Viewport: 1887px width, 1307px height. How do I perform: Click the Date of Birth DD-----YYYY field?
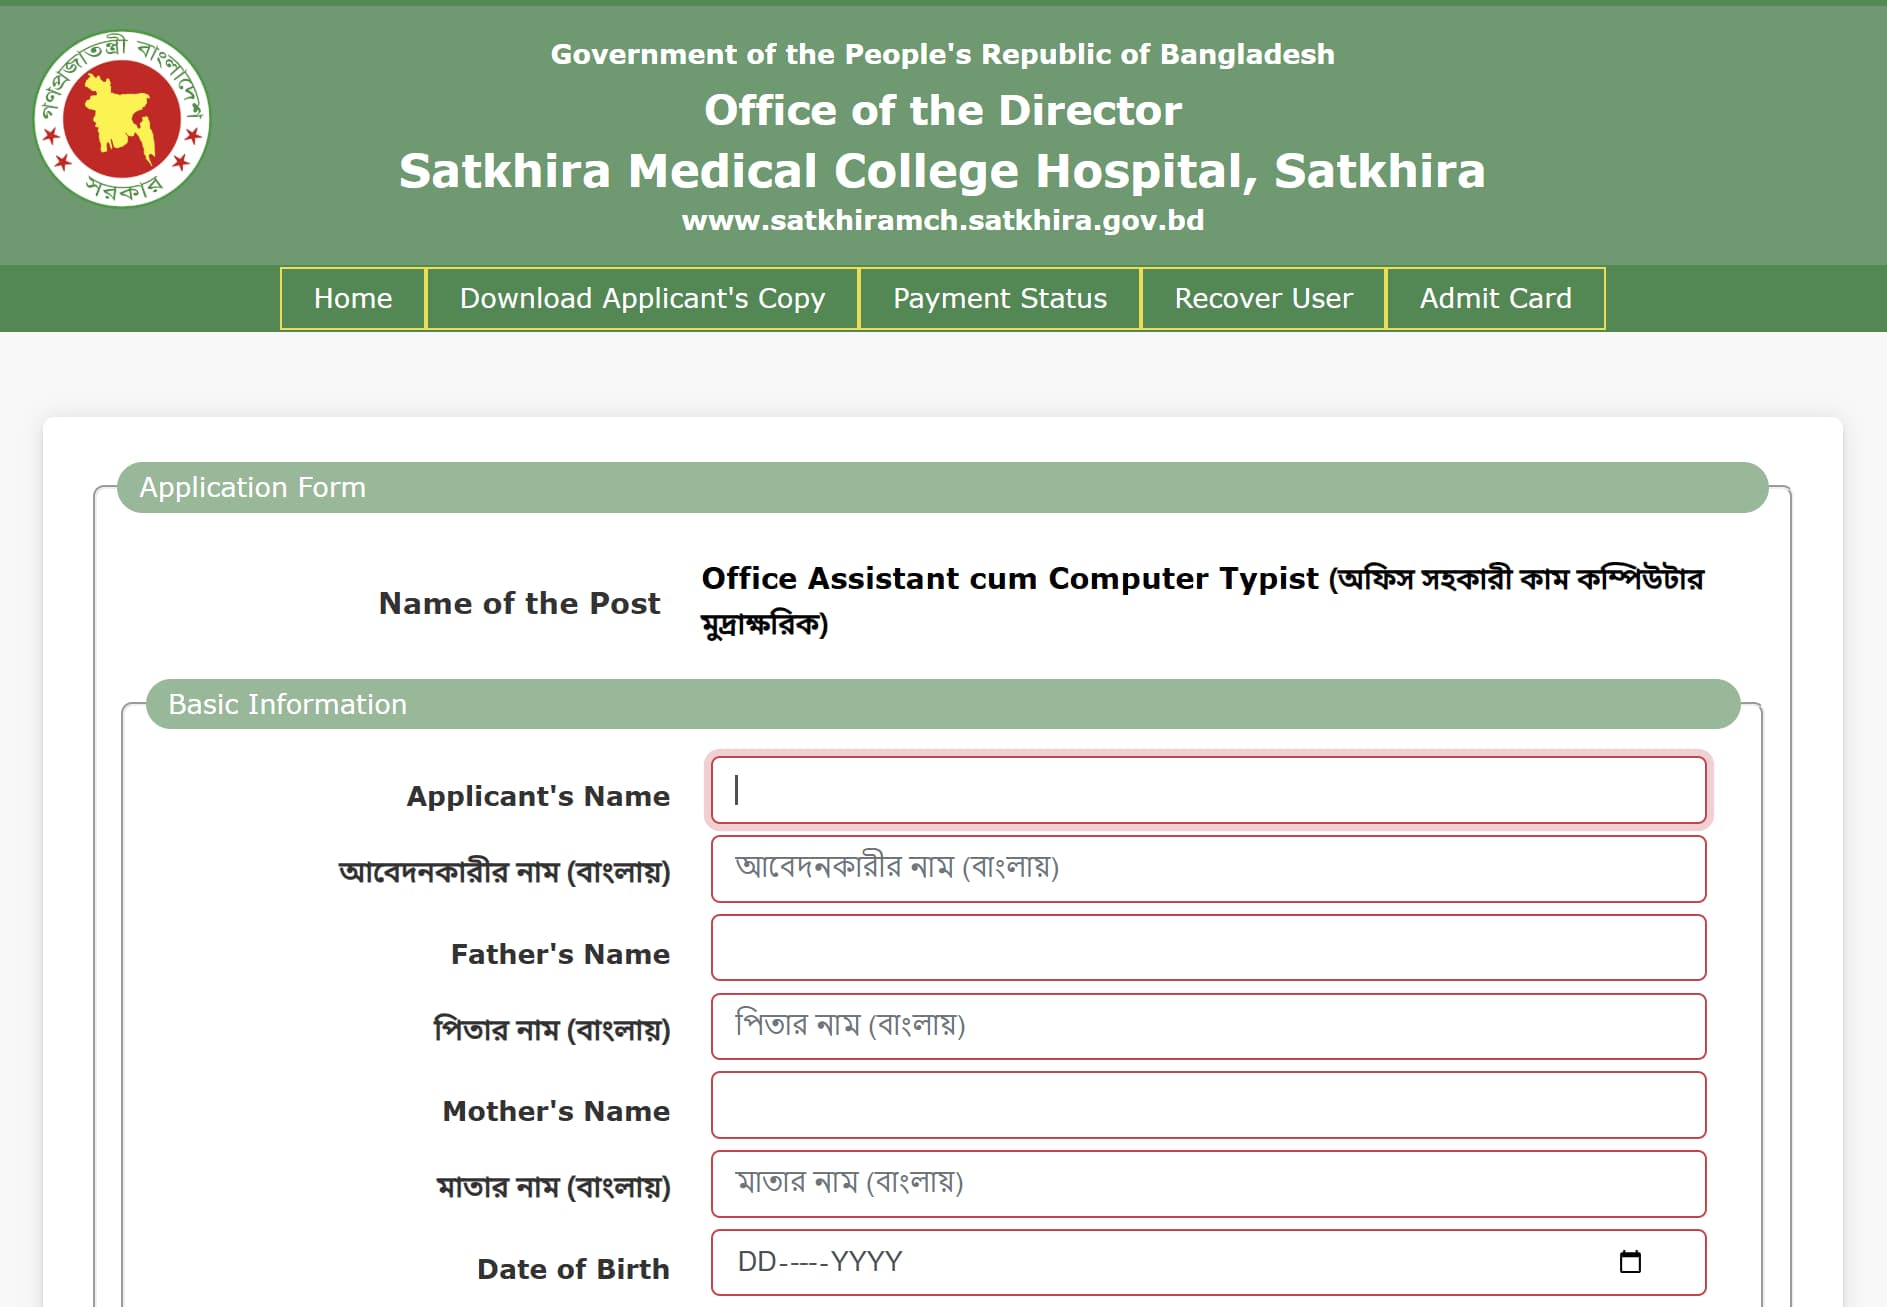pyautogui.click(x=1150, y=1262)
